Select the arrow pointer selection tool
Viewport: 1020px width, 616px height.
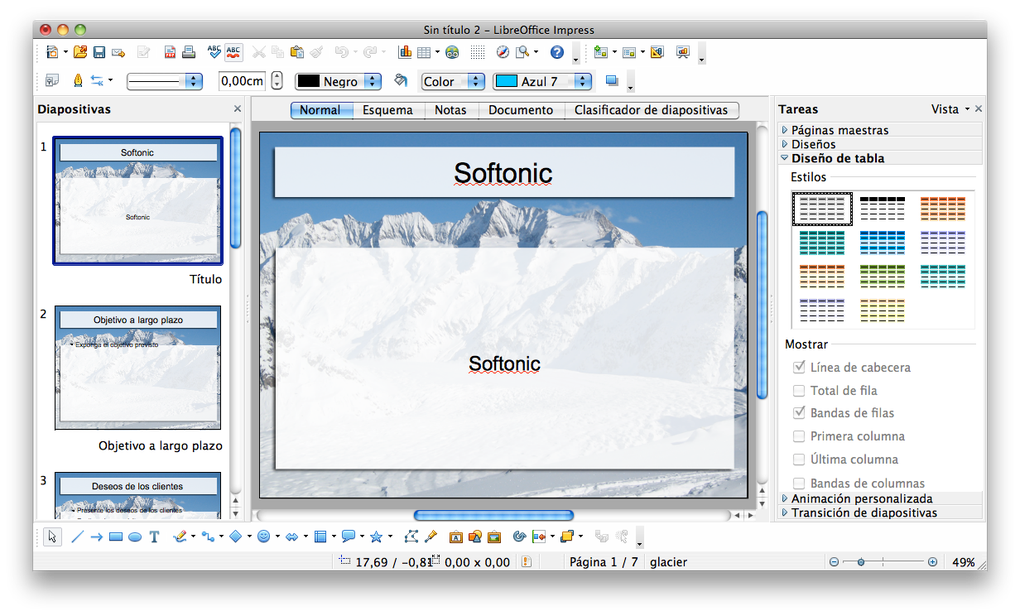52,537
